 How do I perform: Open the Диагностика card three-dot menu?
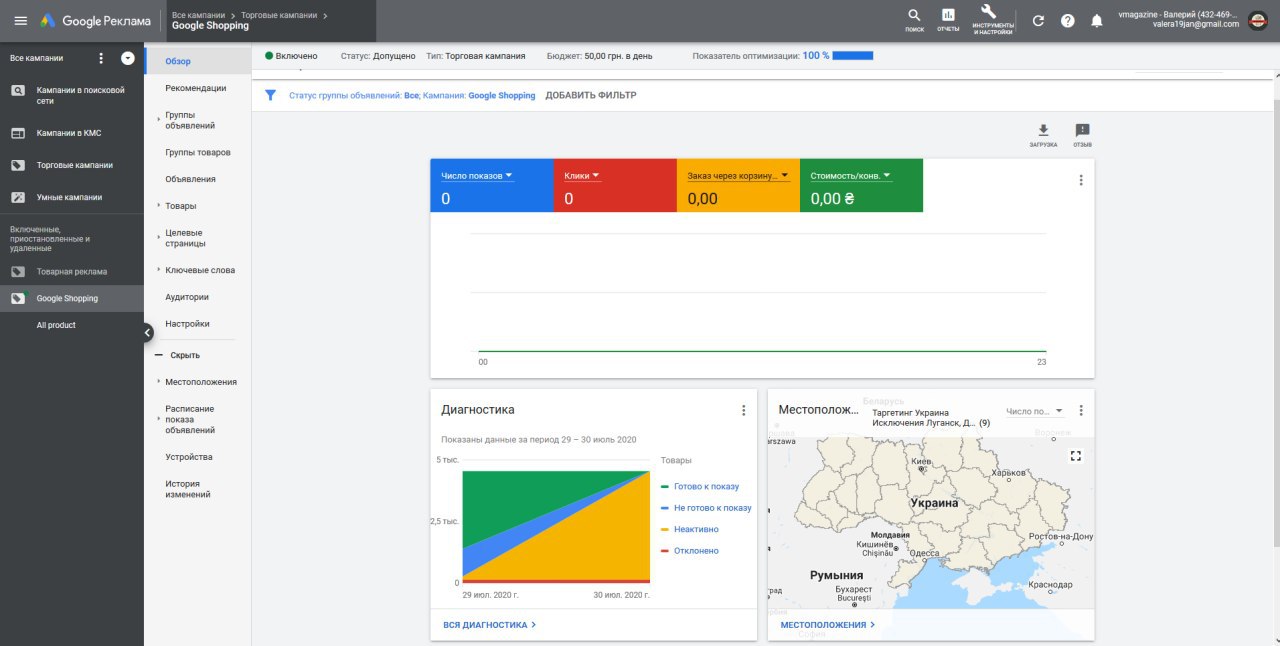click(743, 410)
